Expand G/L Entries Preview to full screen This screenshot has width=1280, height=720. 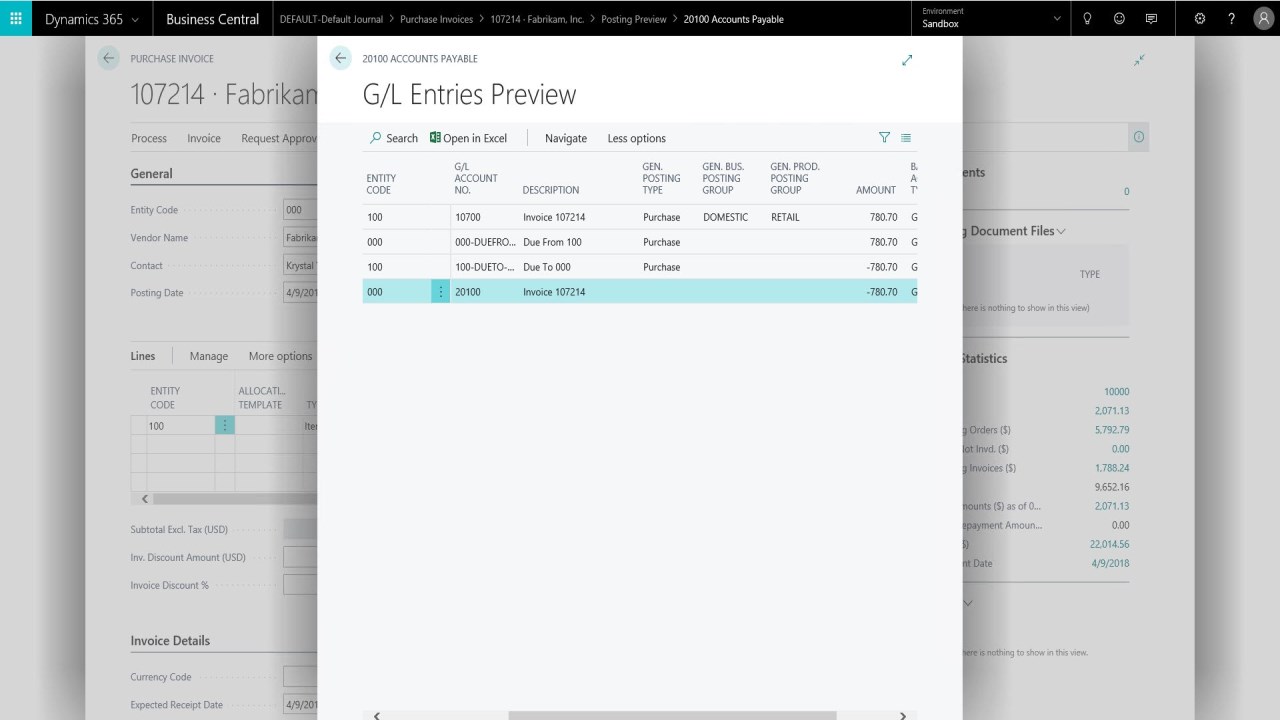coord(907,60)
